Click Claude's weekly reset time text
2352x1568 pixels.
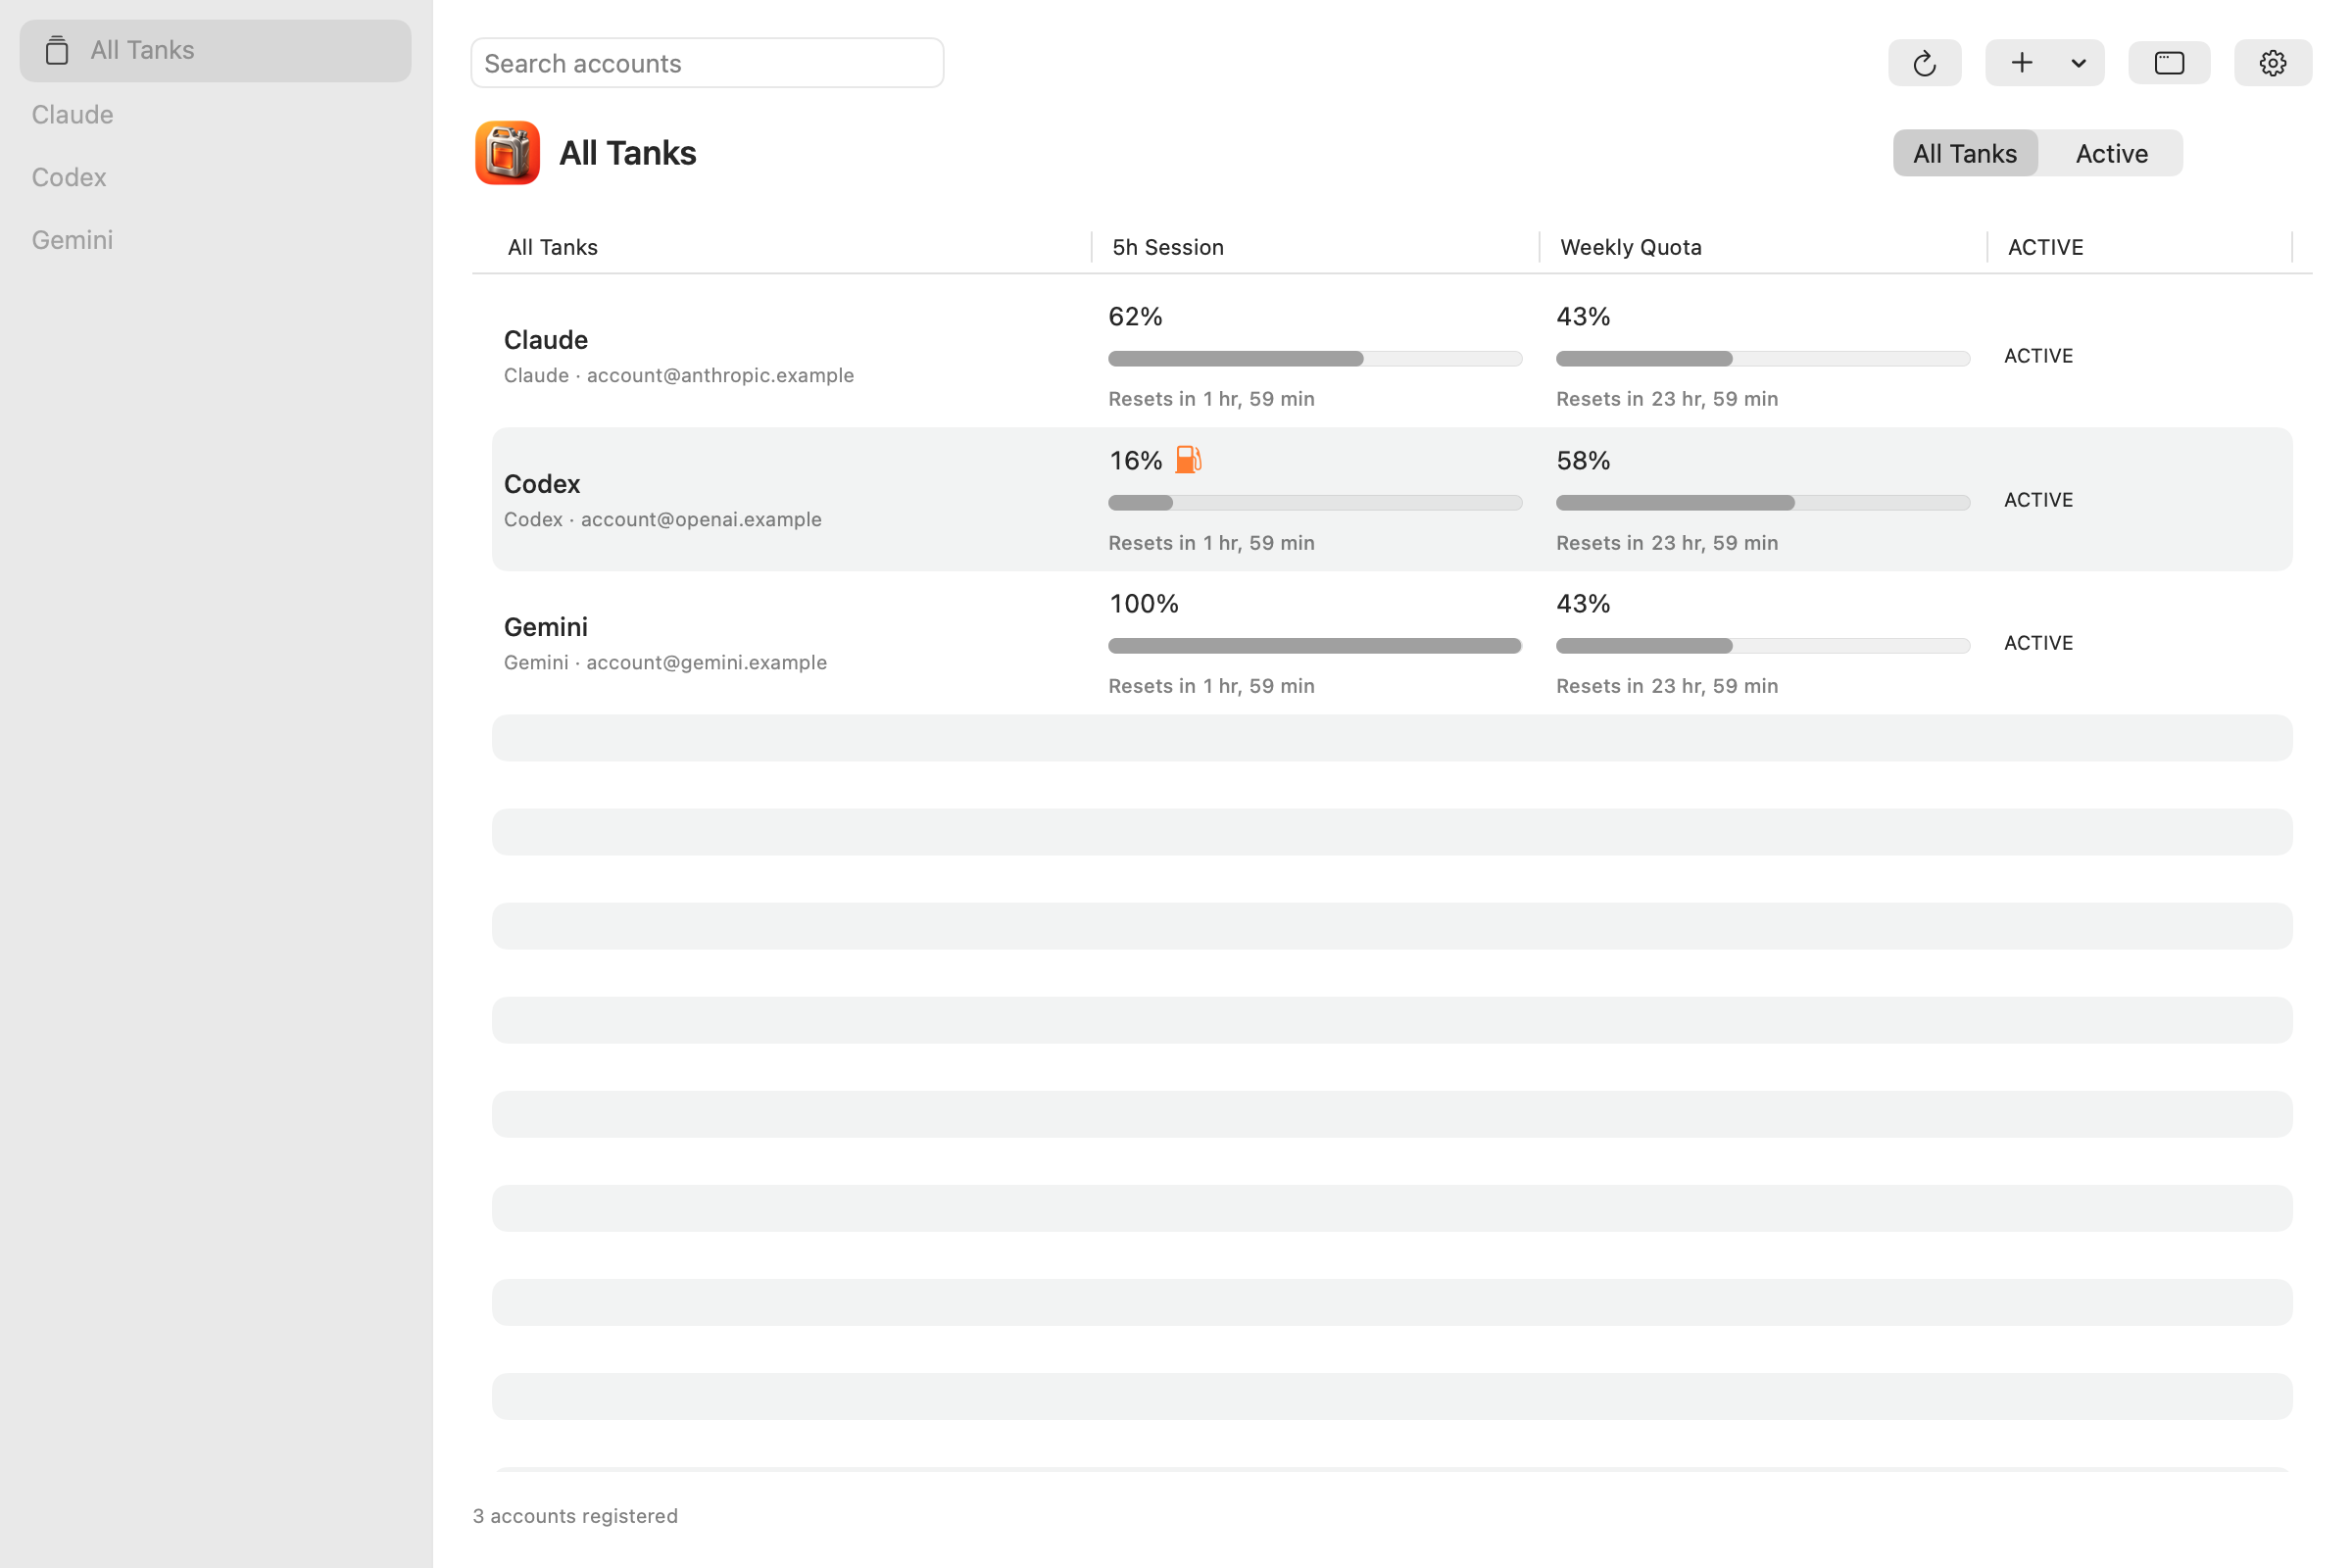(x=1667, y=399)
